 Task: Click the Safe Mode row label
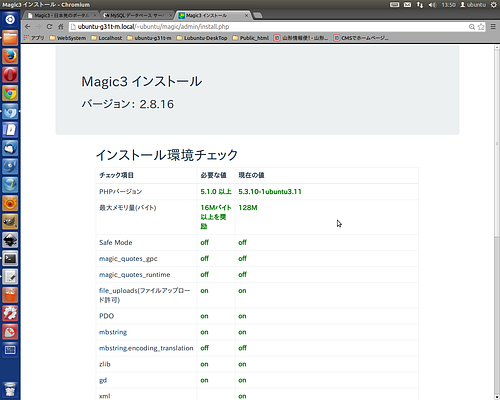(x=116, y=243)
